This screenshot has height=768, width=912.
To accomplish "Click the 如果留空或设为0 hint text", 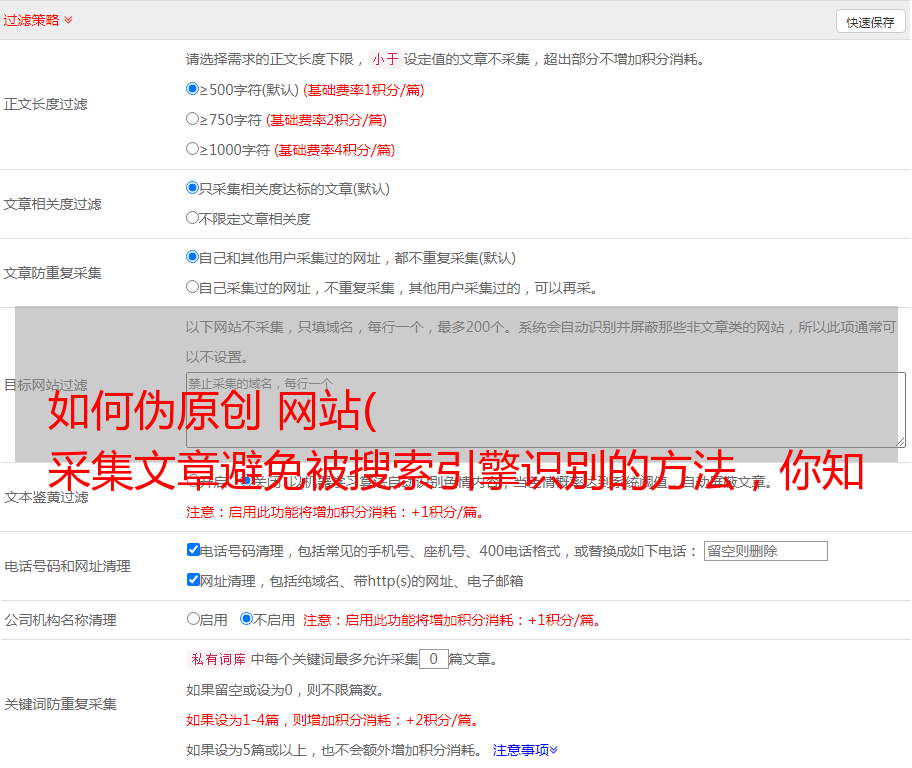I will coord(285,690).
